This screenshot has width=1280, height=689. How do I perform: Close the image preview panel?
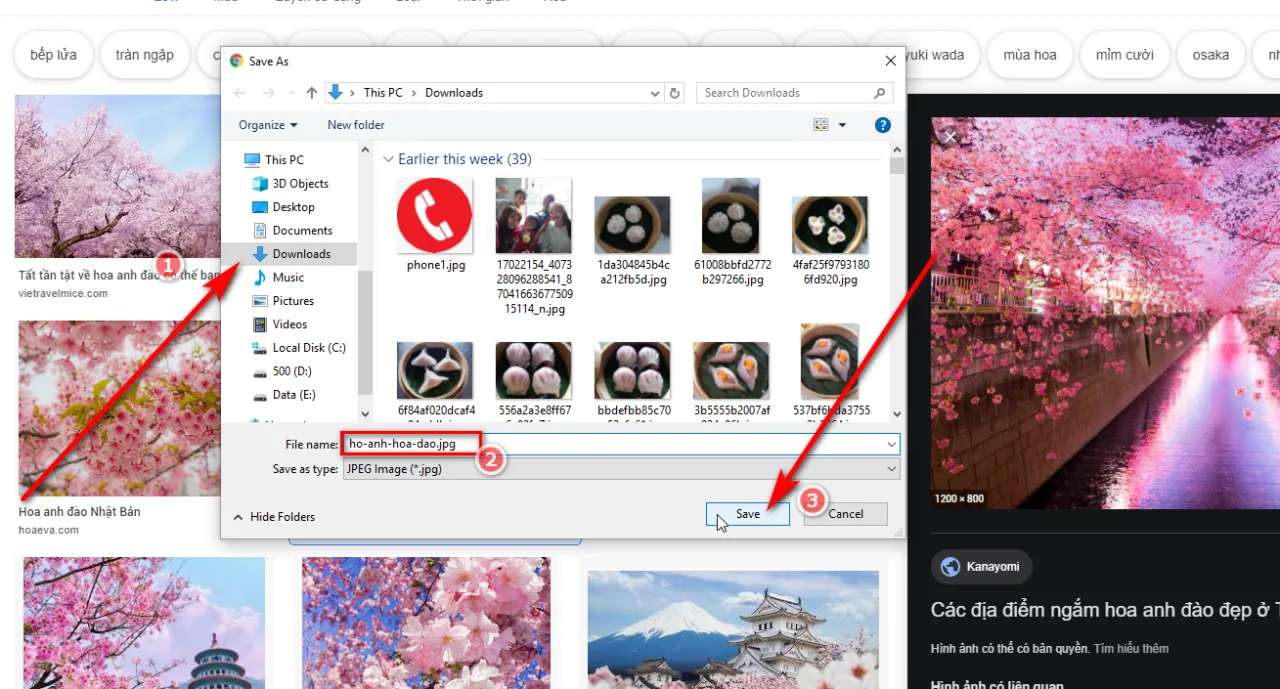950,136
